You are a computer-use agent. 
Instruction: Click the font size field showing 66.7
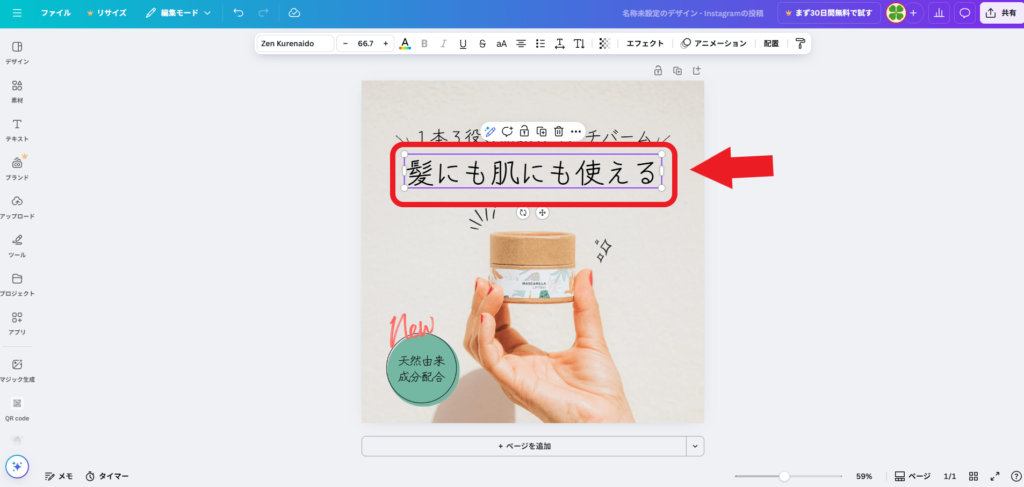(x=365, y=44)
